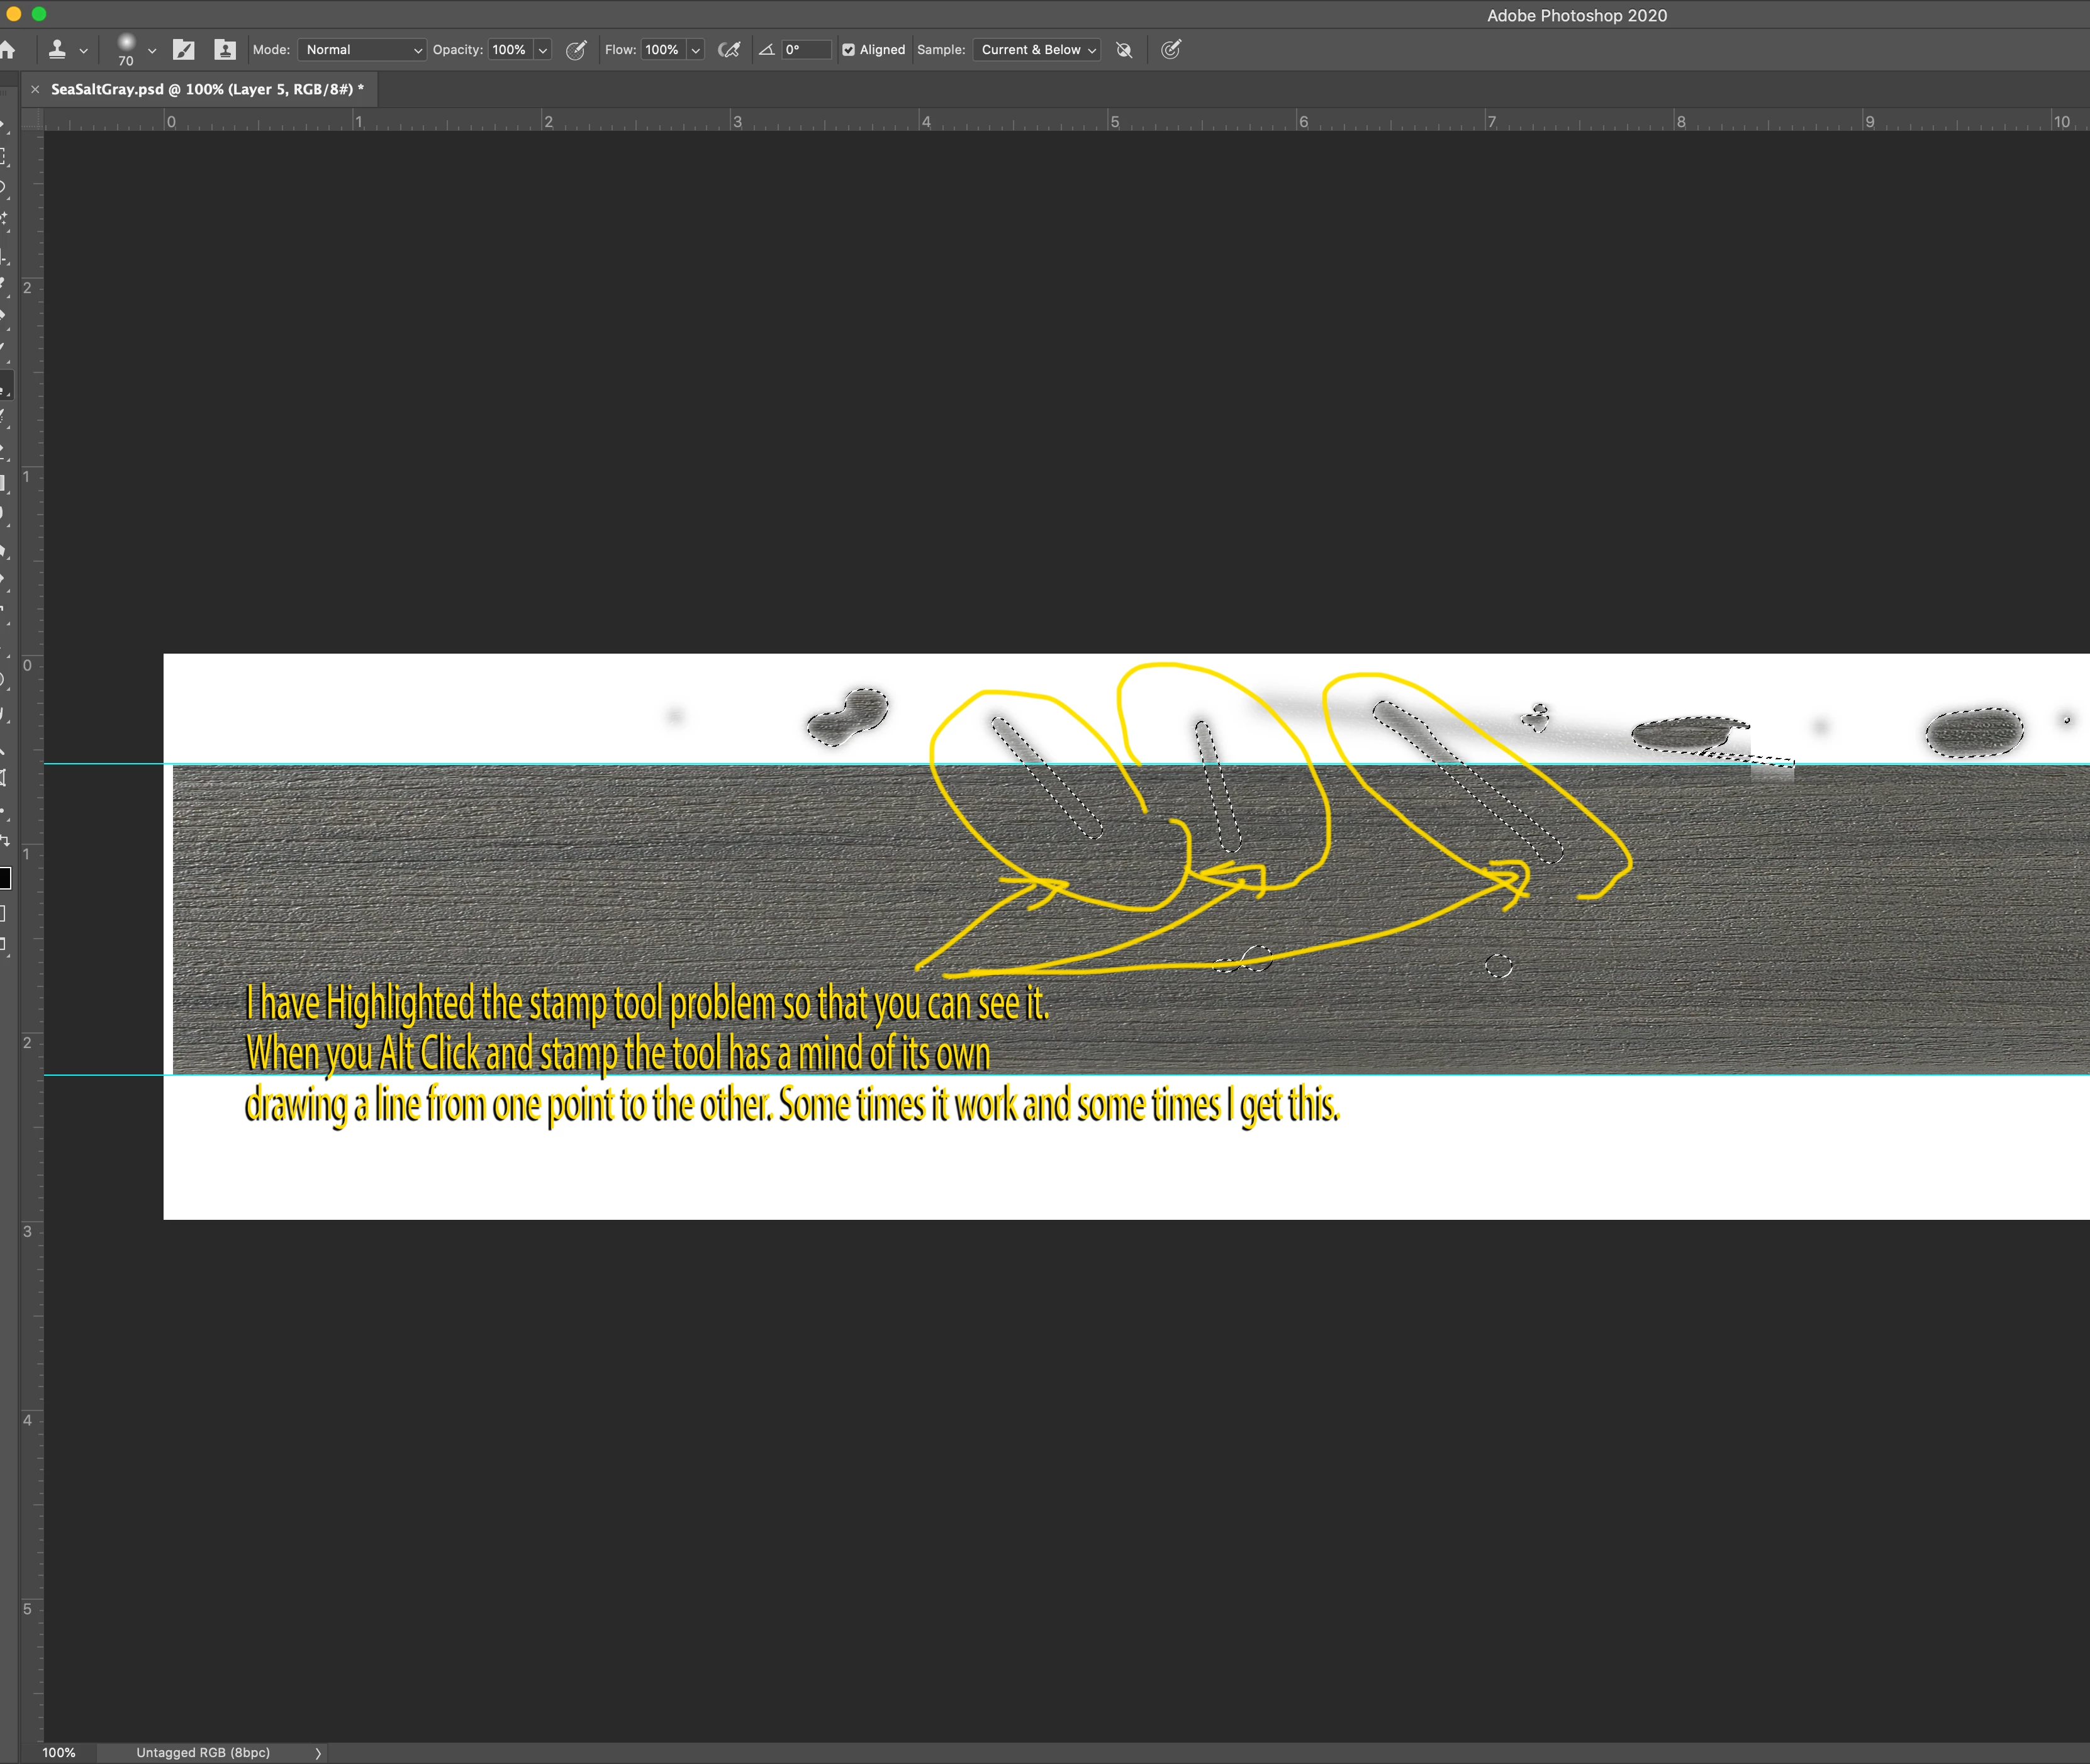The image size is (2090, 1764).
Task: Close the SeaSaltGray.psd document tab
Action: click(x=35, y=89)
